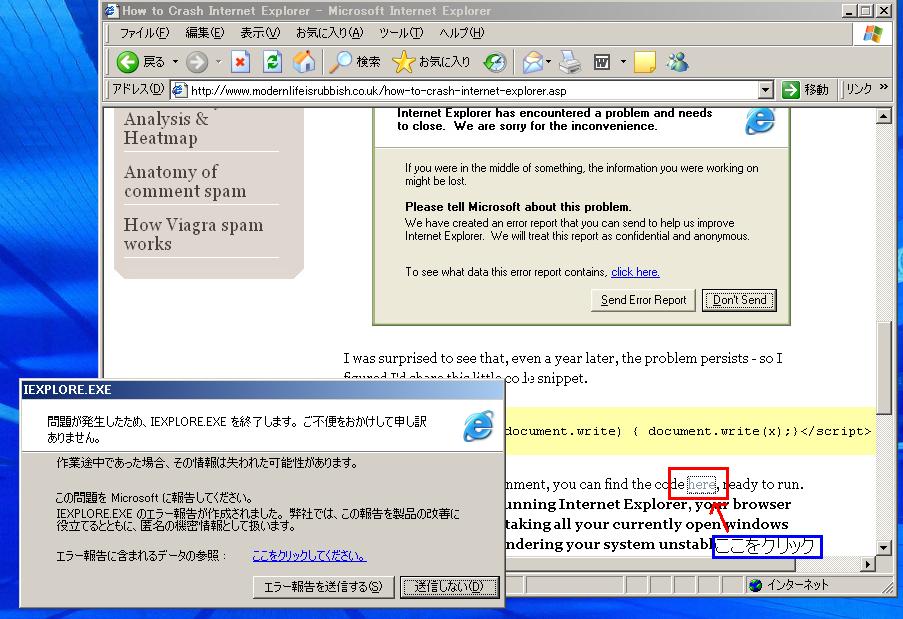Click "Don't Send" in the page image

[x=739, y=300]
